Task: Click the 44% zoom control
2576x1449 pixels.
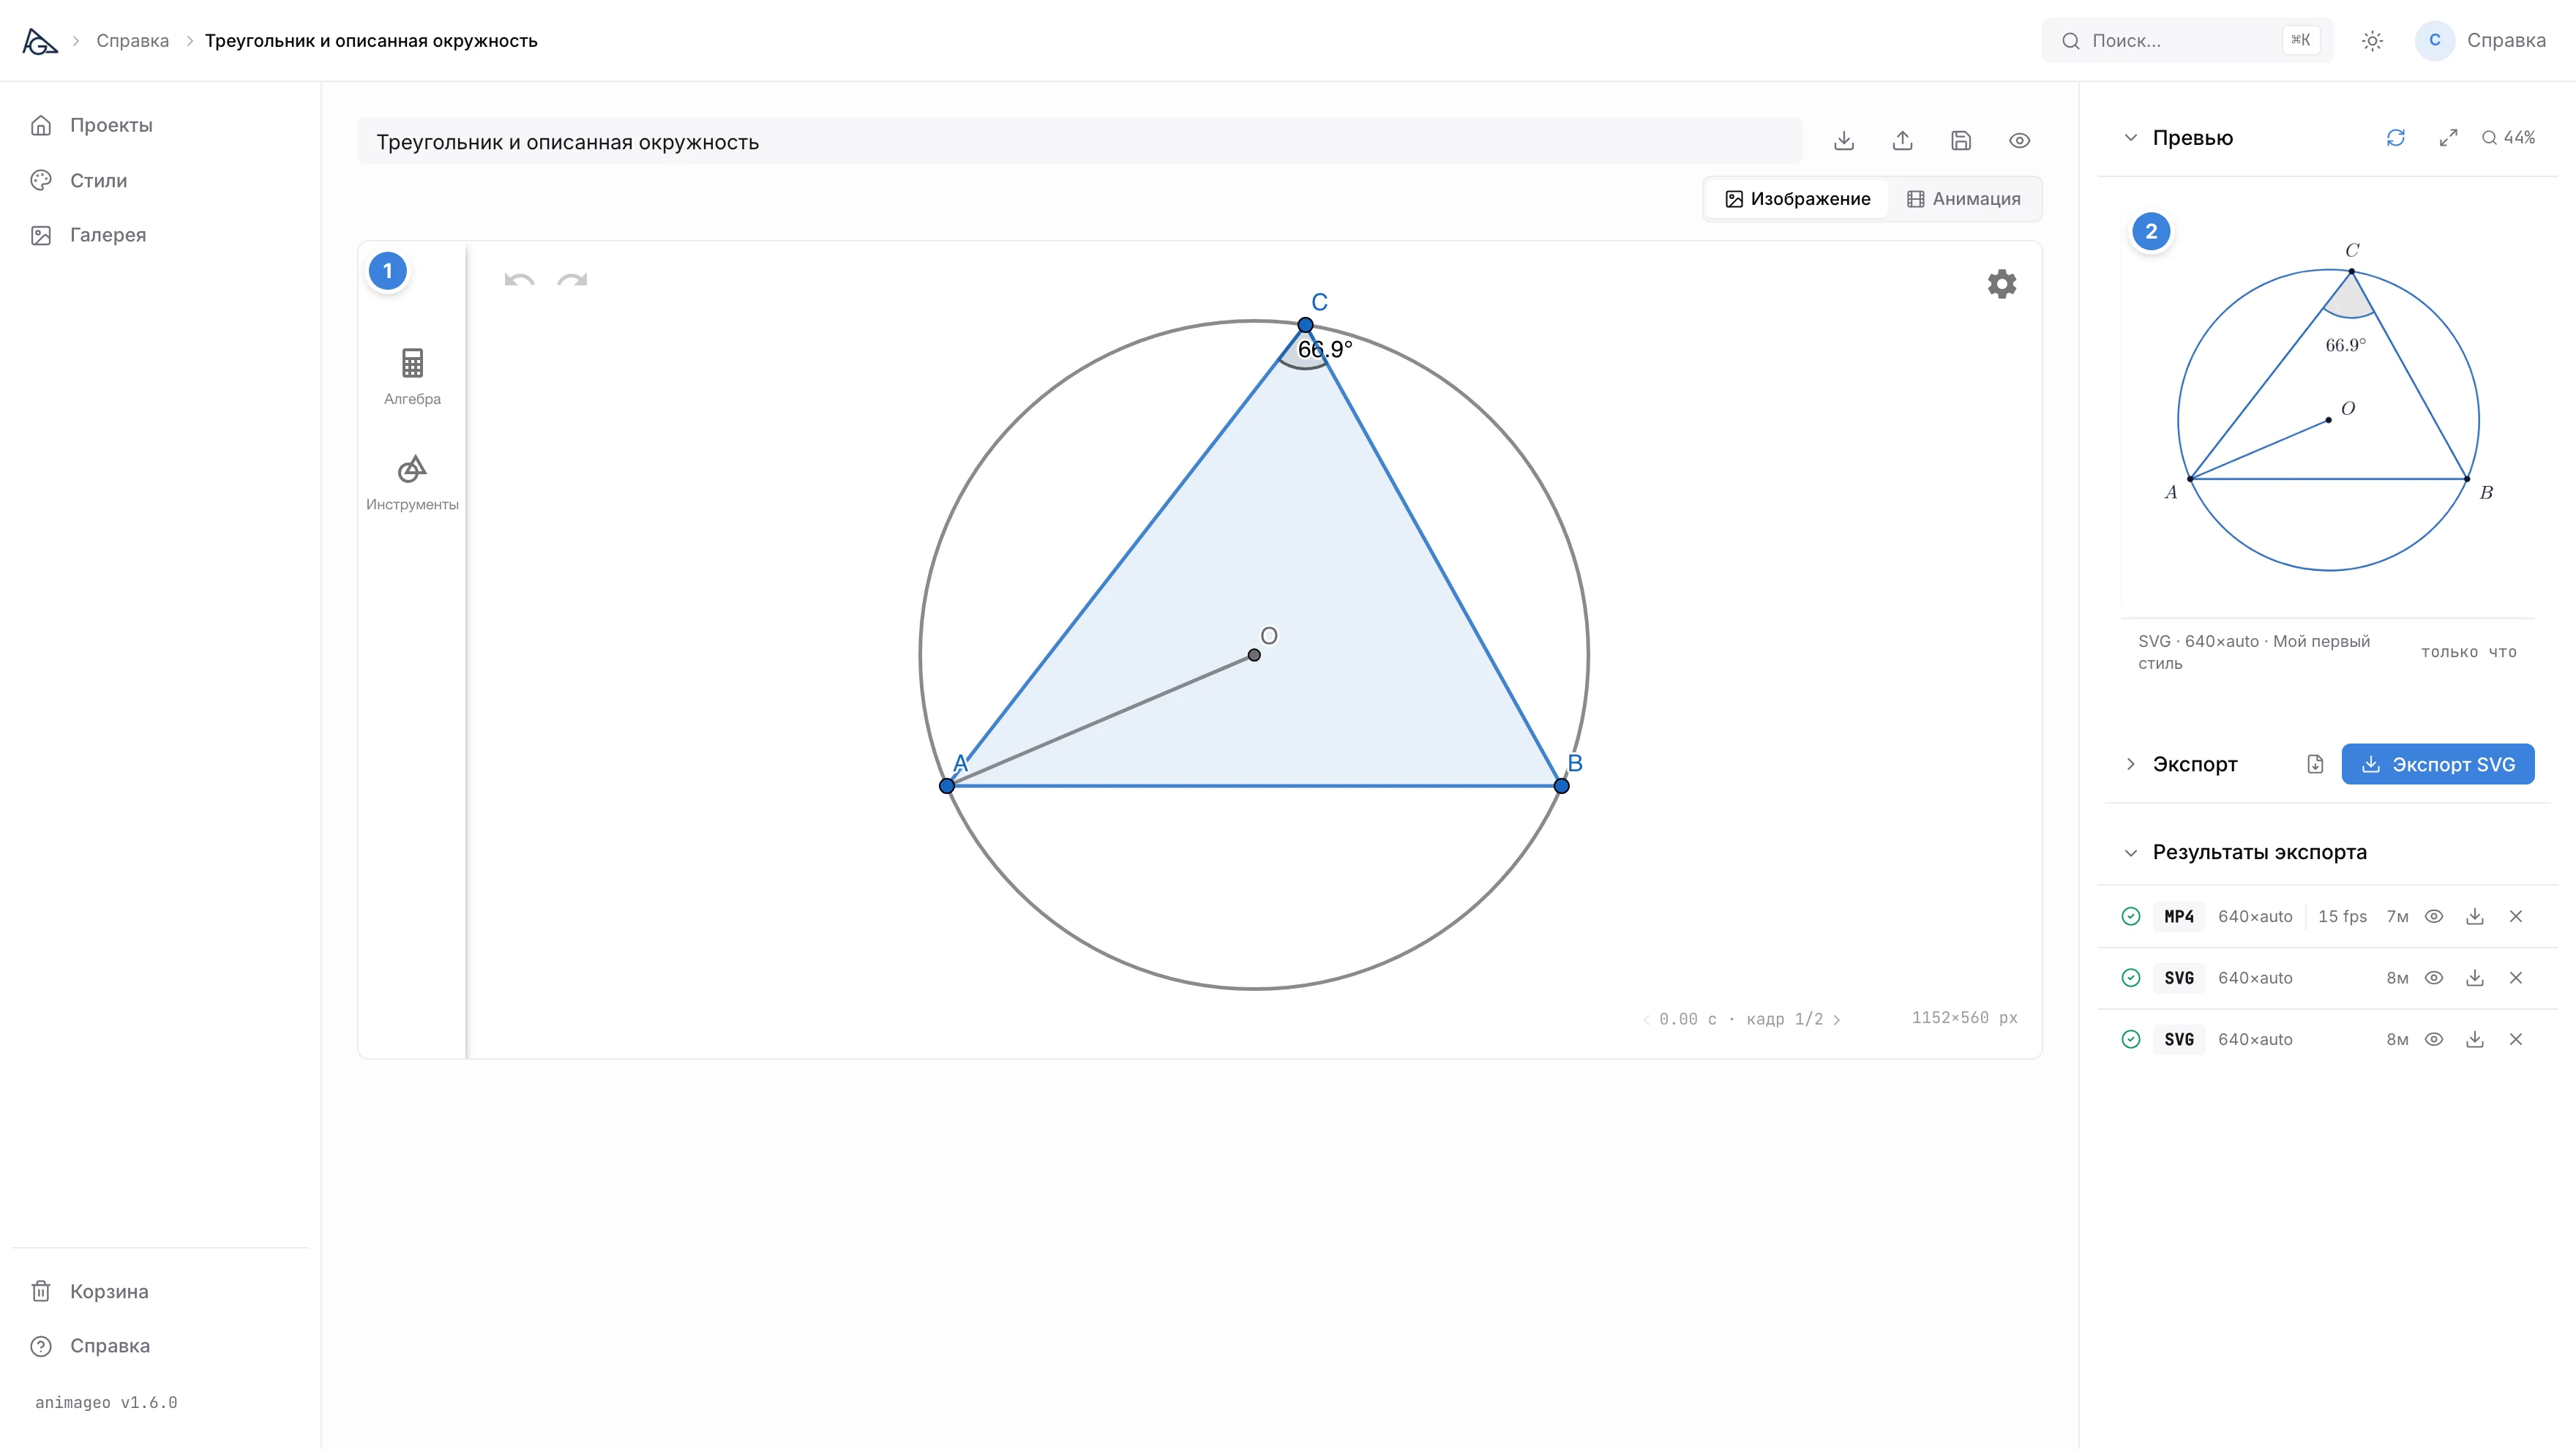Action: coord(2508,138)
